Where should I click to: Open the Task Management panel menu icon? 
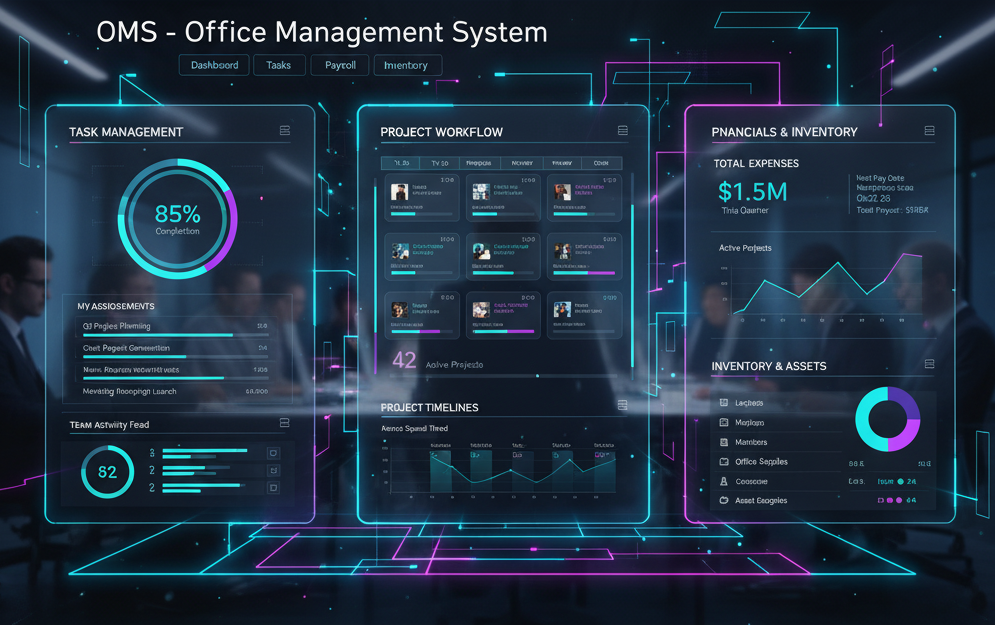point(285,131)
